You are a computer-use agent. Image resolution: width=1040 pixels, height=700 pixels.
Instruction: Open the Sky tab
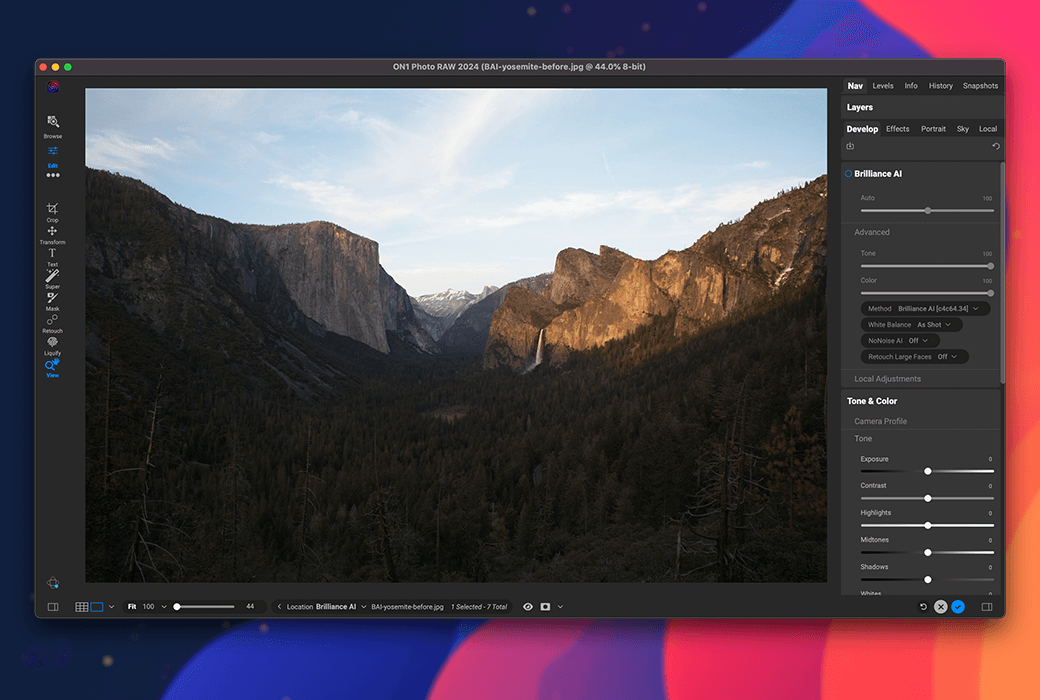tap(962, 129)
